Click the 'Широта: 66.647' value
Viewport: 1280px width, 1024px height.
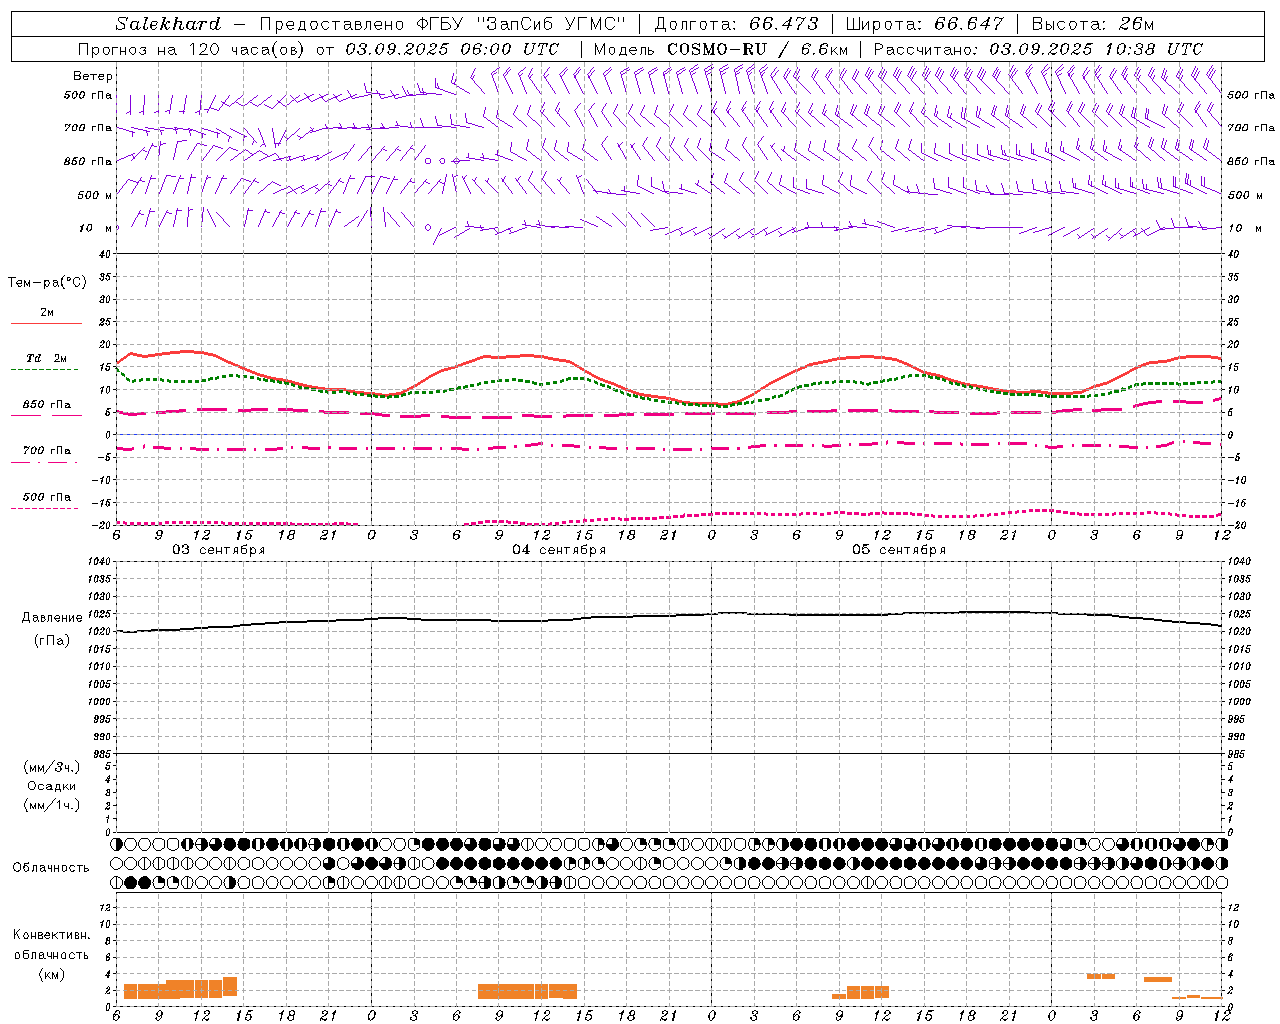point(924,24)
